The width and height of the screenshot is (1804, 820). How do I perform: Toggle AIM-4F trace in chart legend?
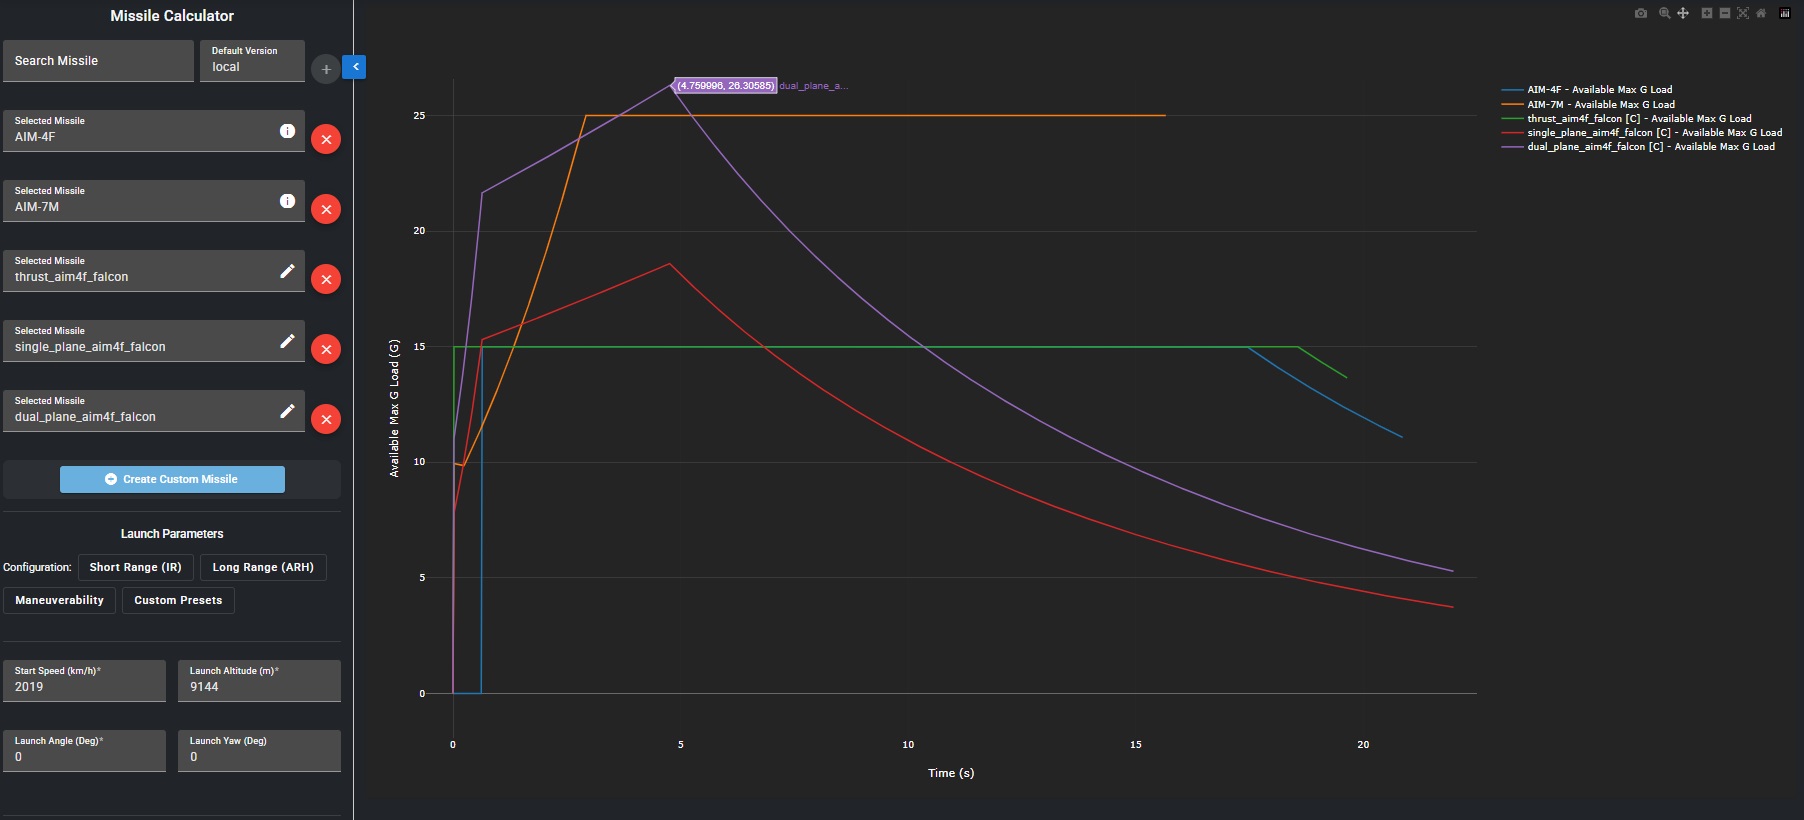[1598, 90]
